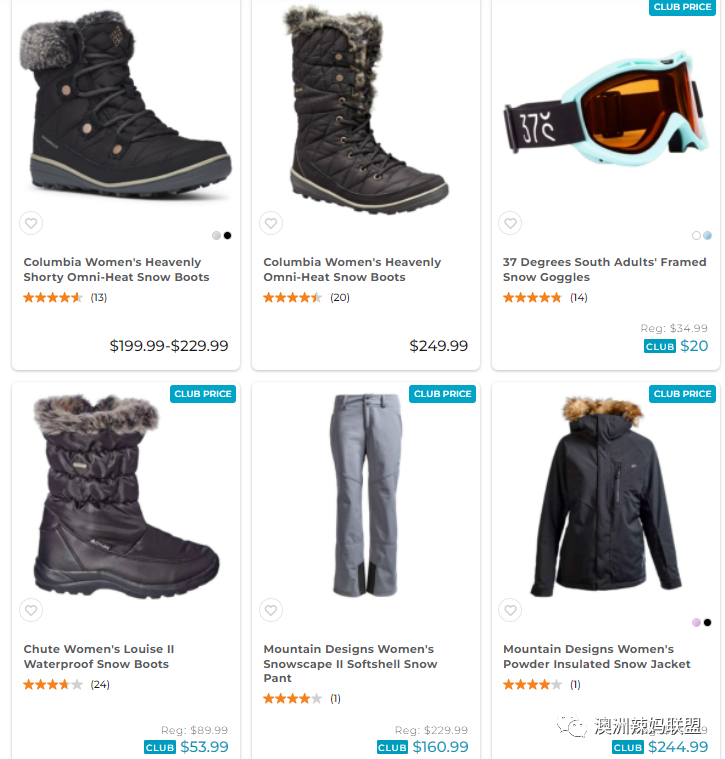Save Chute Louise II boots via heart icon
The height and width of the screenshot is (759, 725).
tap(31, 610)
